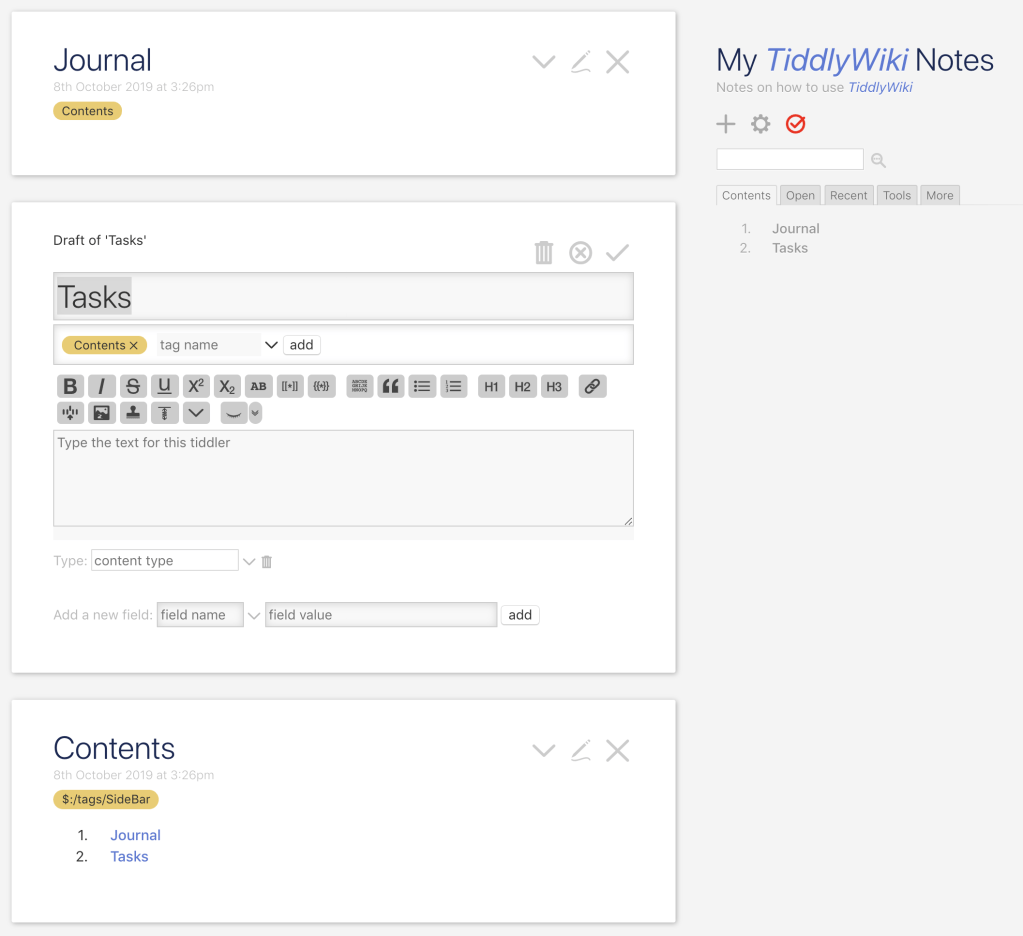The image size is (1023, 936).
Task: Click the superscript button
Action: [196, 387]
